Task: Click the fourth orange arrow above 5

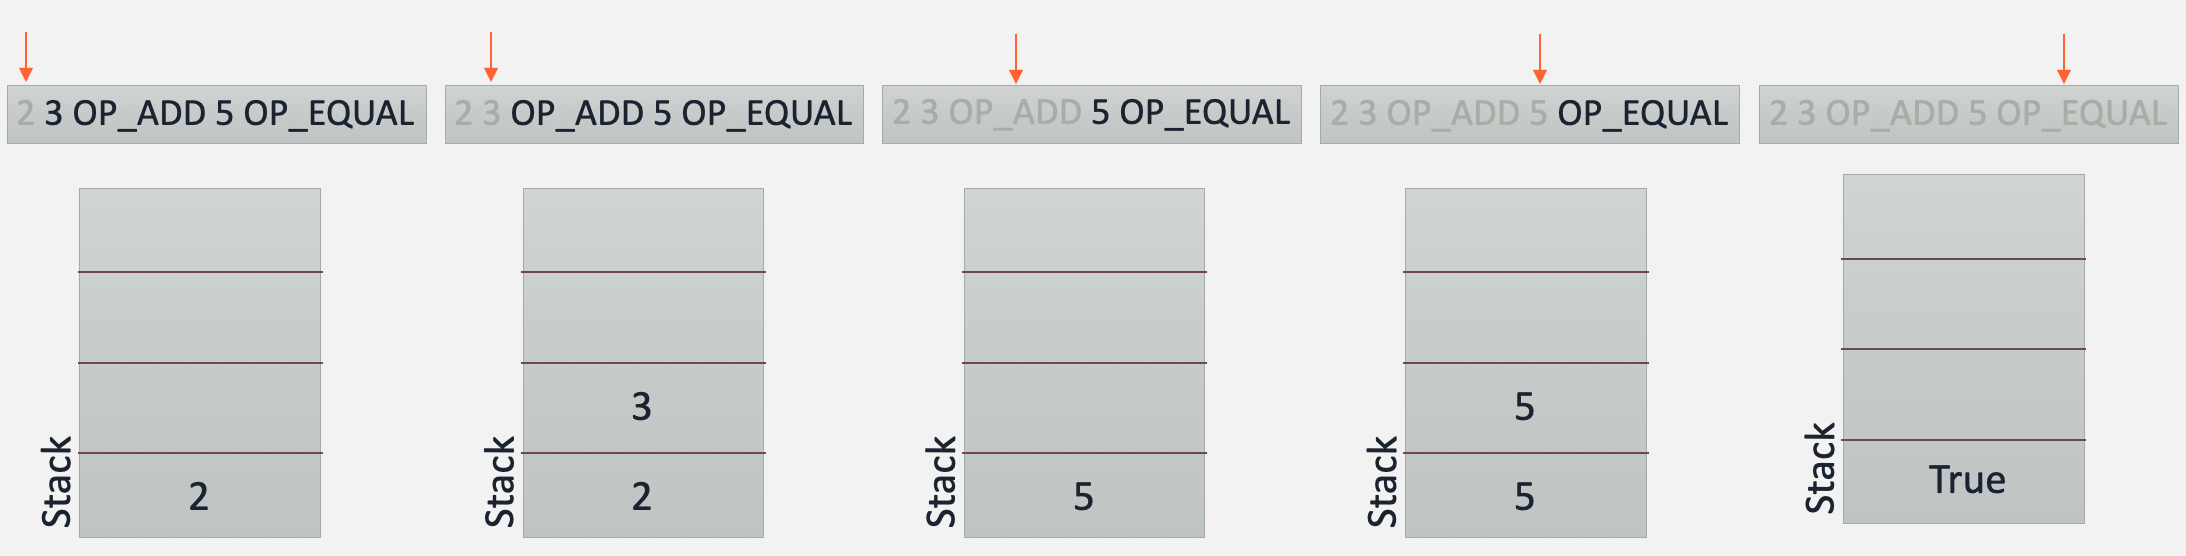Action: click(1540, 58)
